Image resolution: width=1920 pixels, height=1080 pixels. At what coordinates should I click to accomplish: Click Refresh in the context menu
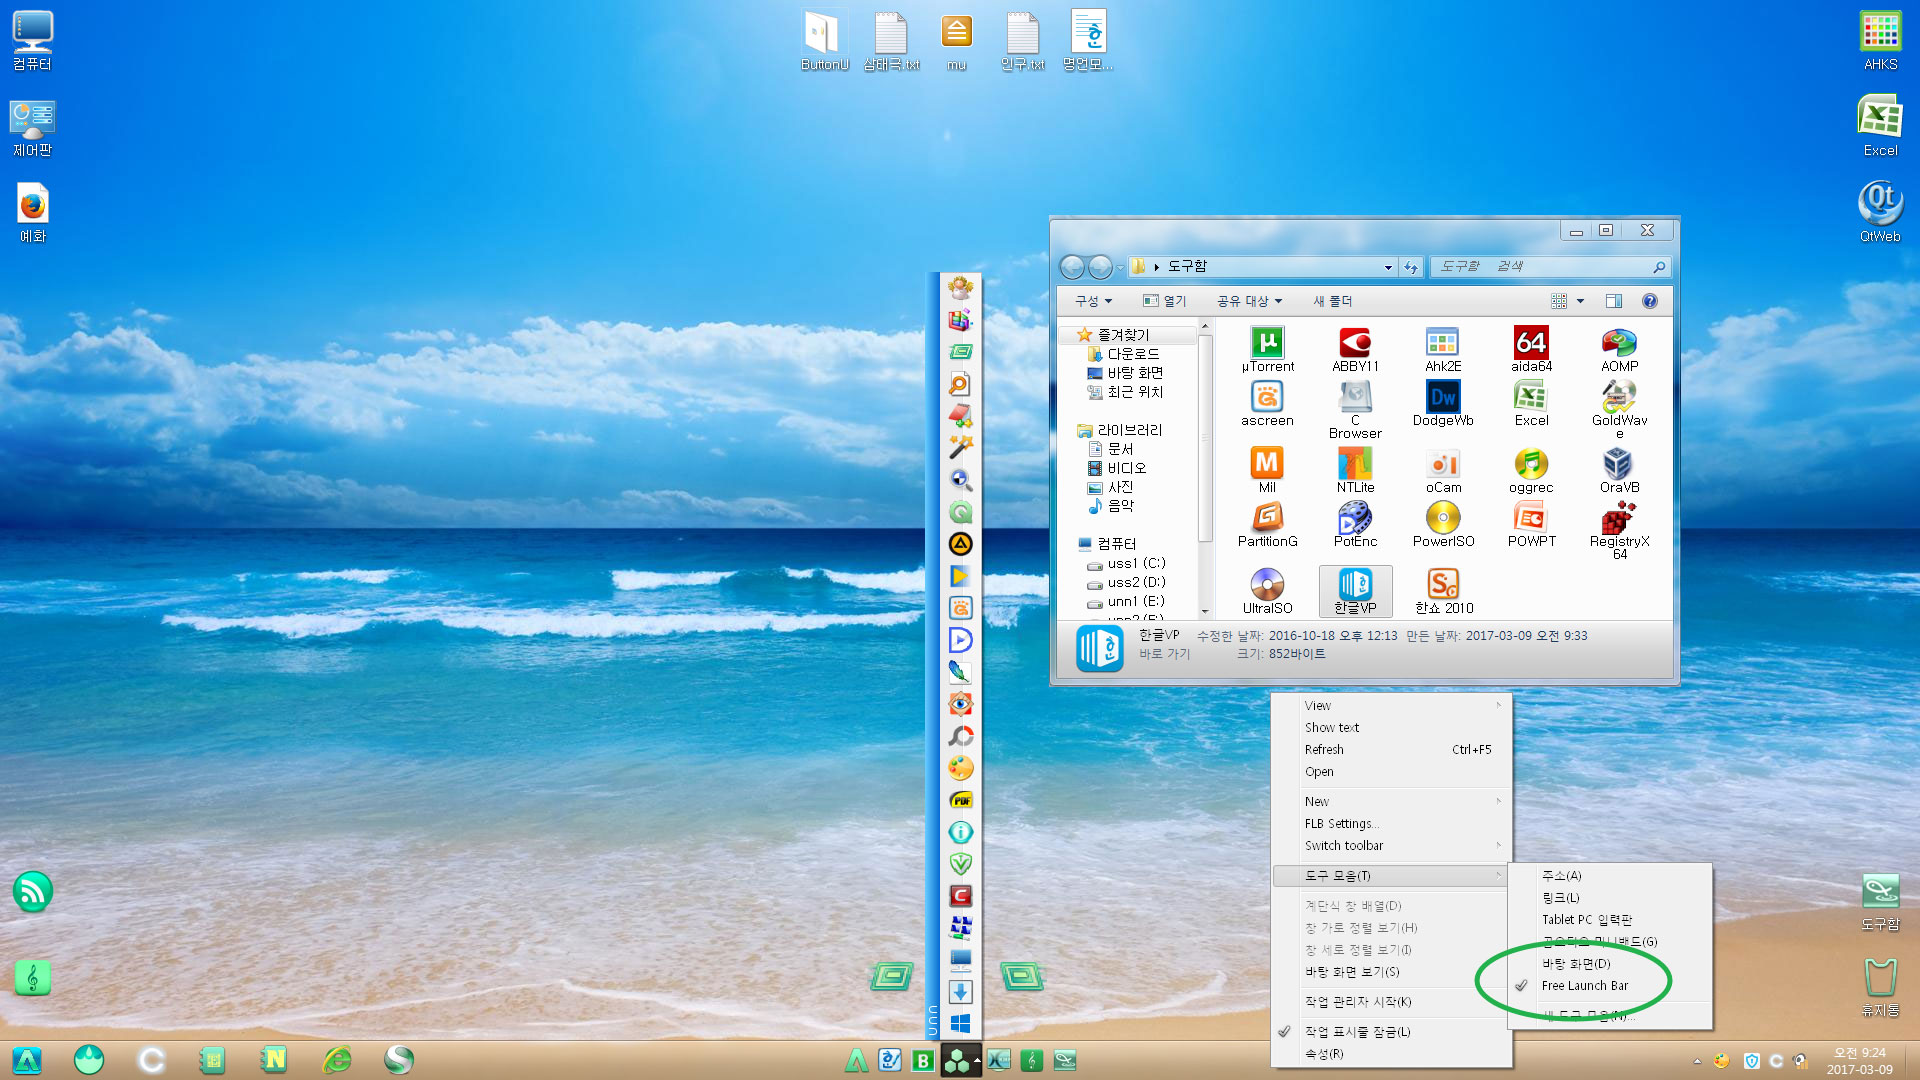pyautogui.click(x=1391, y=750)
